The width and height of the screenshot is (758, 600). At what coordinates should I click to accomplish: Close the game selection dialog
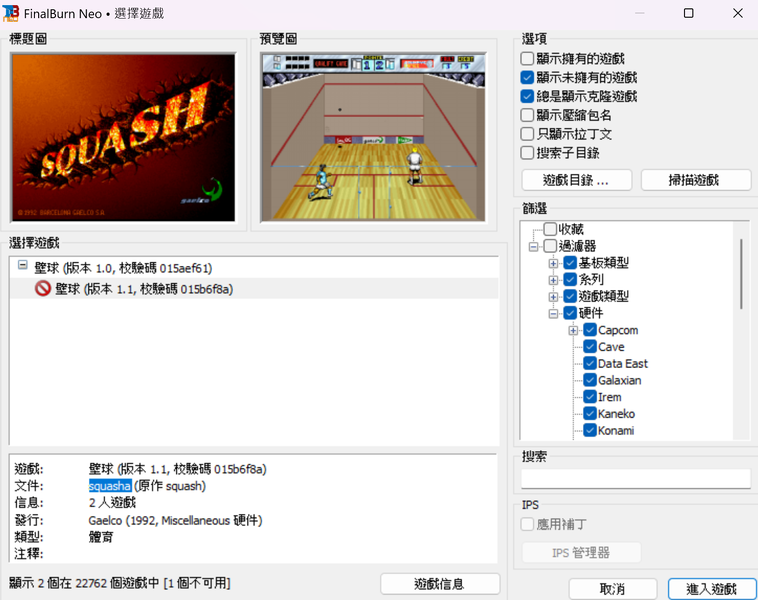click(738, 13)
